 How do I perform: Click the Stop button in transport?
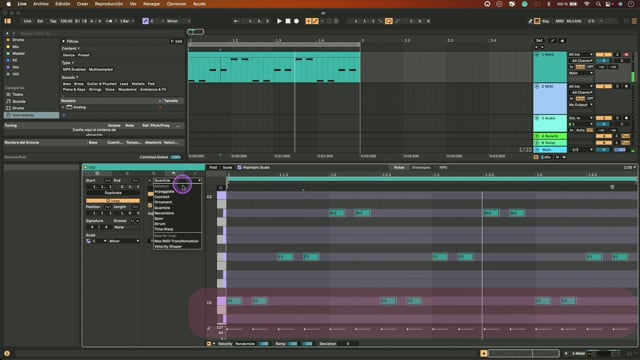tap(288, 21)
